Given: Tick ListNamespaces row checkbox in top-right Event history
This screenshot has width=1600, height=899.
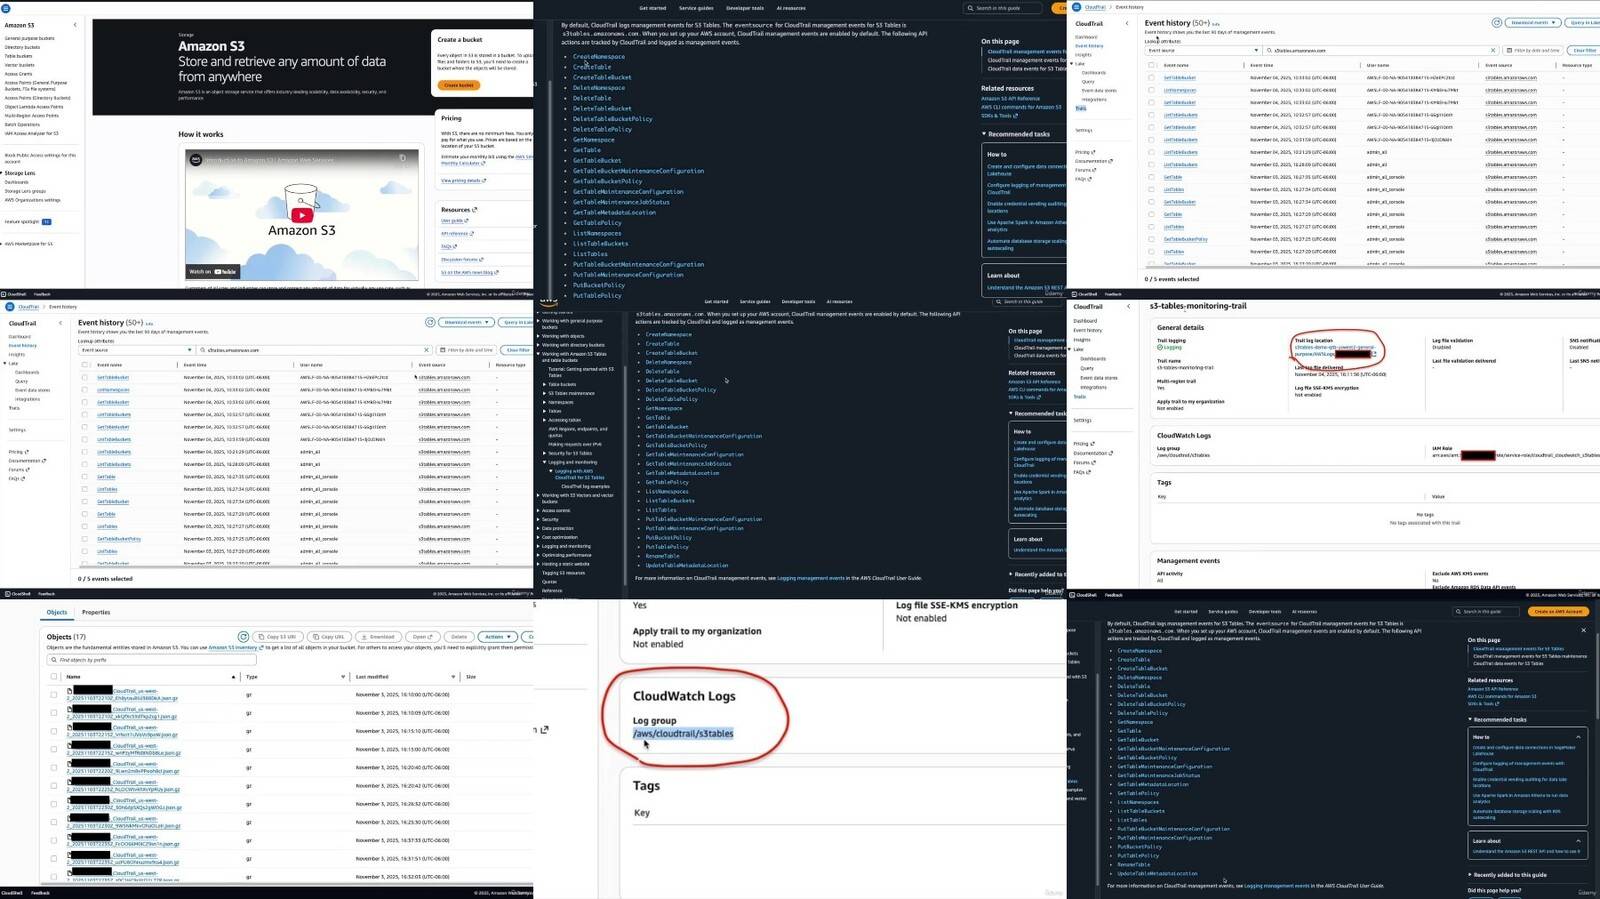Looking at the screenshot, I should pyautogui.click(x=1151, y=90).
